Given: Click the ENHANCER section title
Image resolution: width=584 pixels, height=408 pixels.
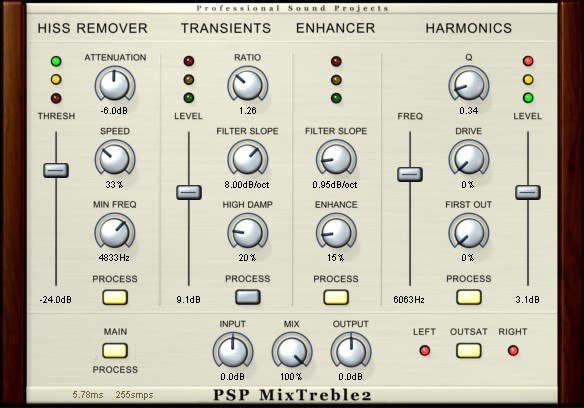Looking at the screenshot, I should pyautogui.click(x=336, y=28).
